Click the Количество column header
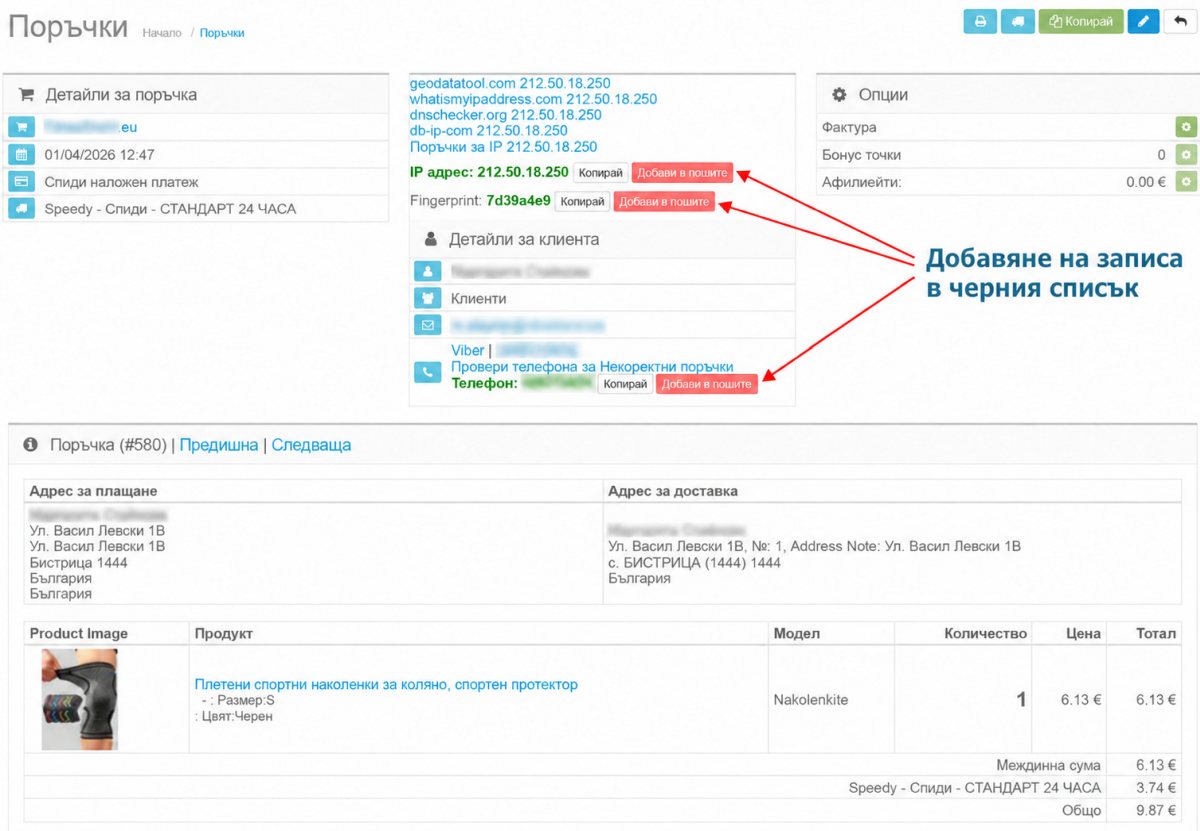Image resolution: width=1200 pixels, height=831 pixels. point(986,633)
